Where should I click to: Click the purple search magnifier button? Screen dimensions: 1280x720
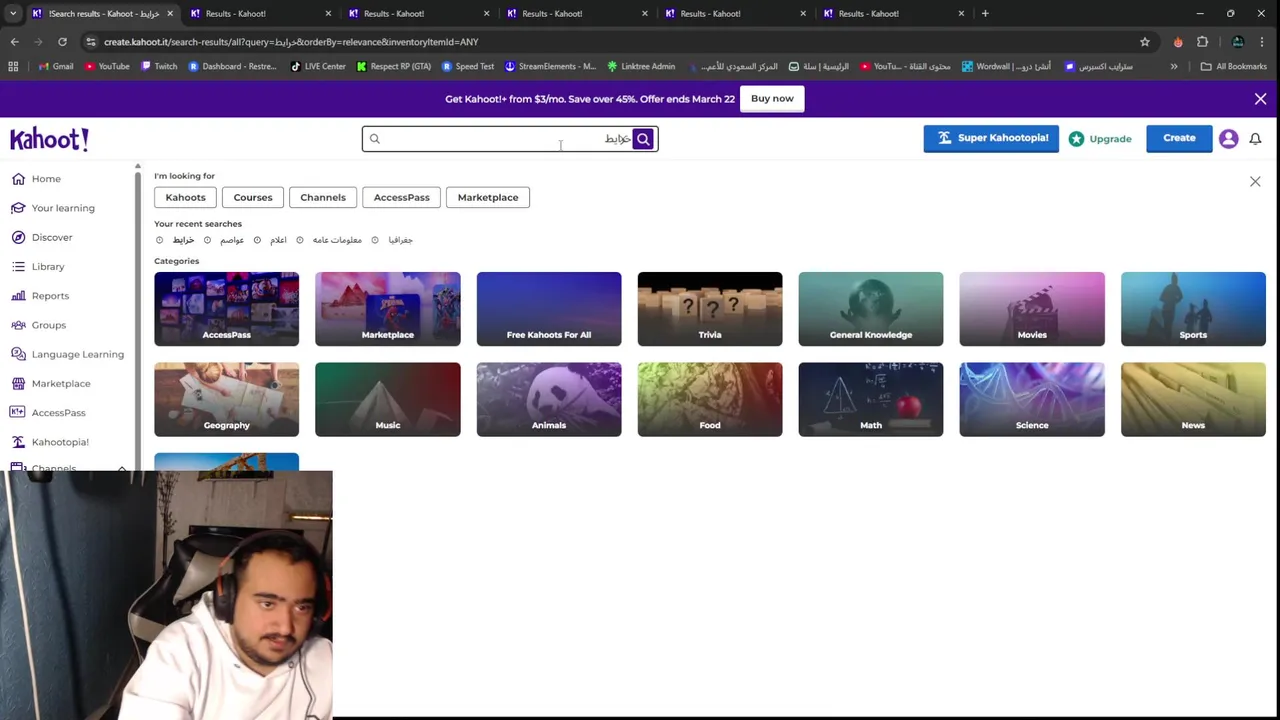tap(643, 139)
